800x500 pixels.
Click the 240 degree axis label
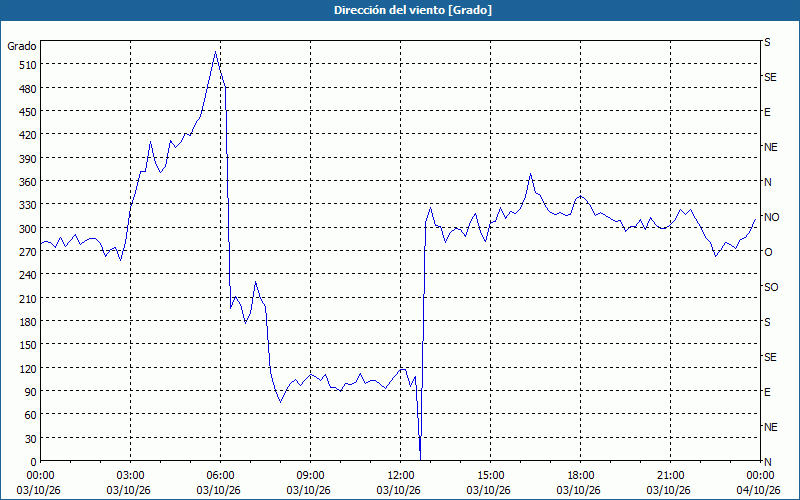[x=27, y=275]
